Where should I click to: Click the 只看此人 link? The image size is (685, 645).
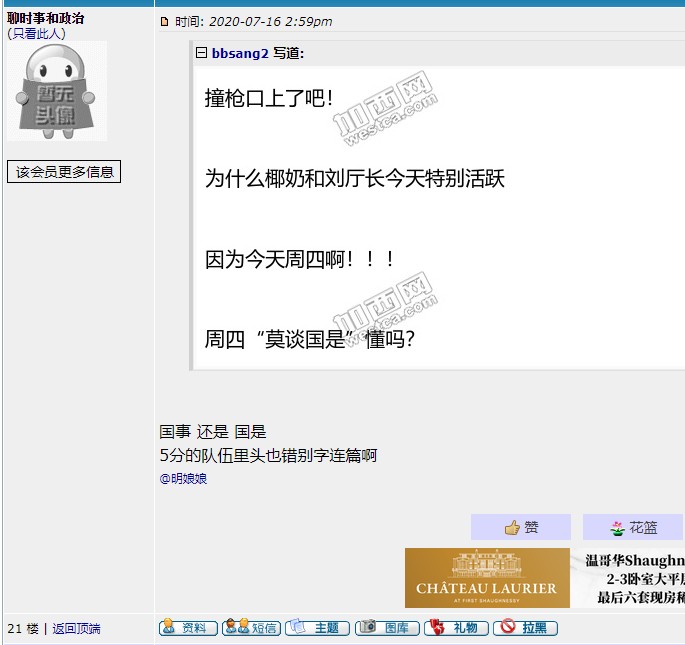(x=36, y=33)
